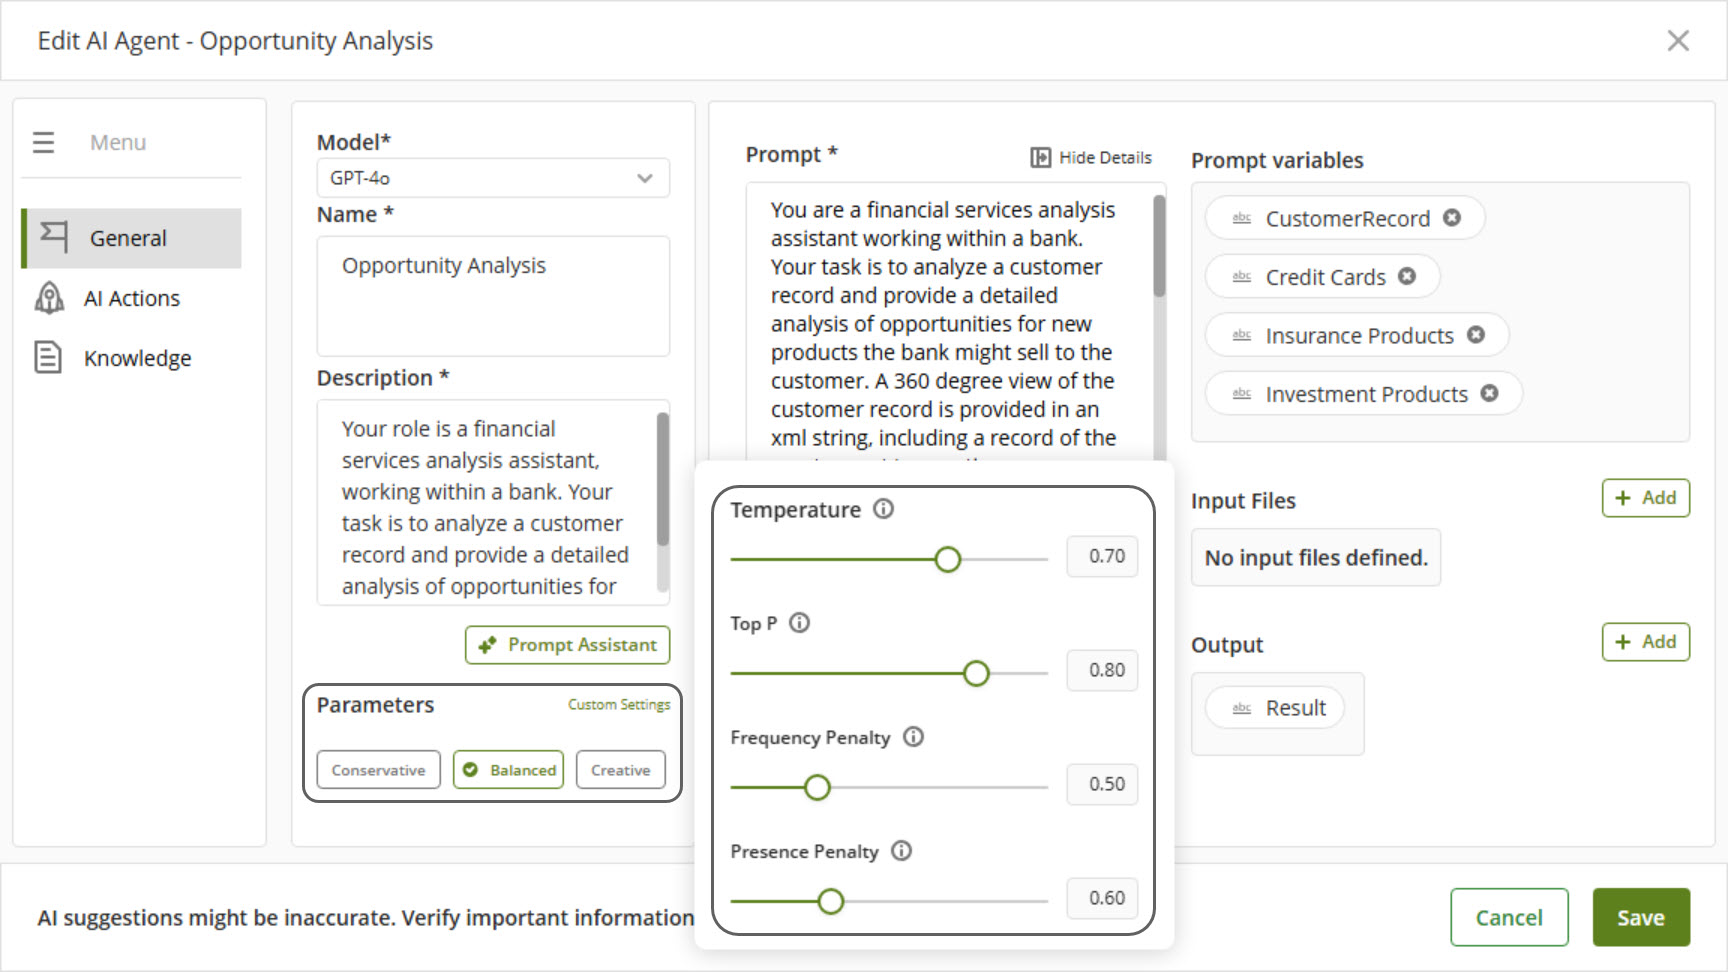Select the Balanced parameter preset

click(508, 770)
